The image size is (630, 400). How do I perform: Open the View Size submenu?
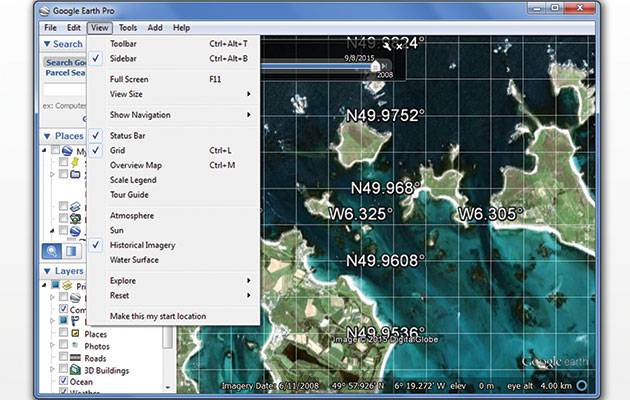[174, 94]
